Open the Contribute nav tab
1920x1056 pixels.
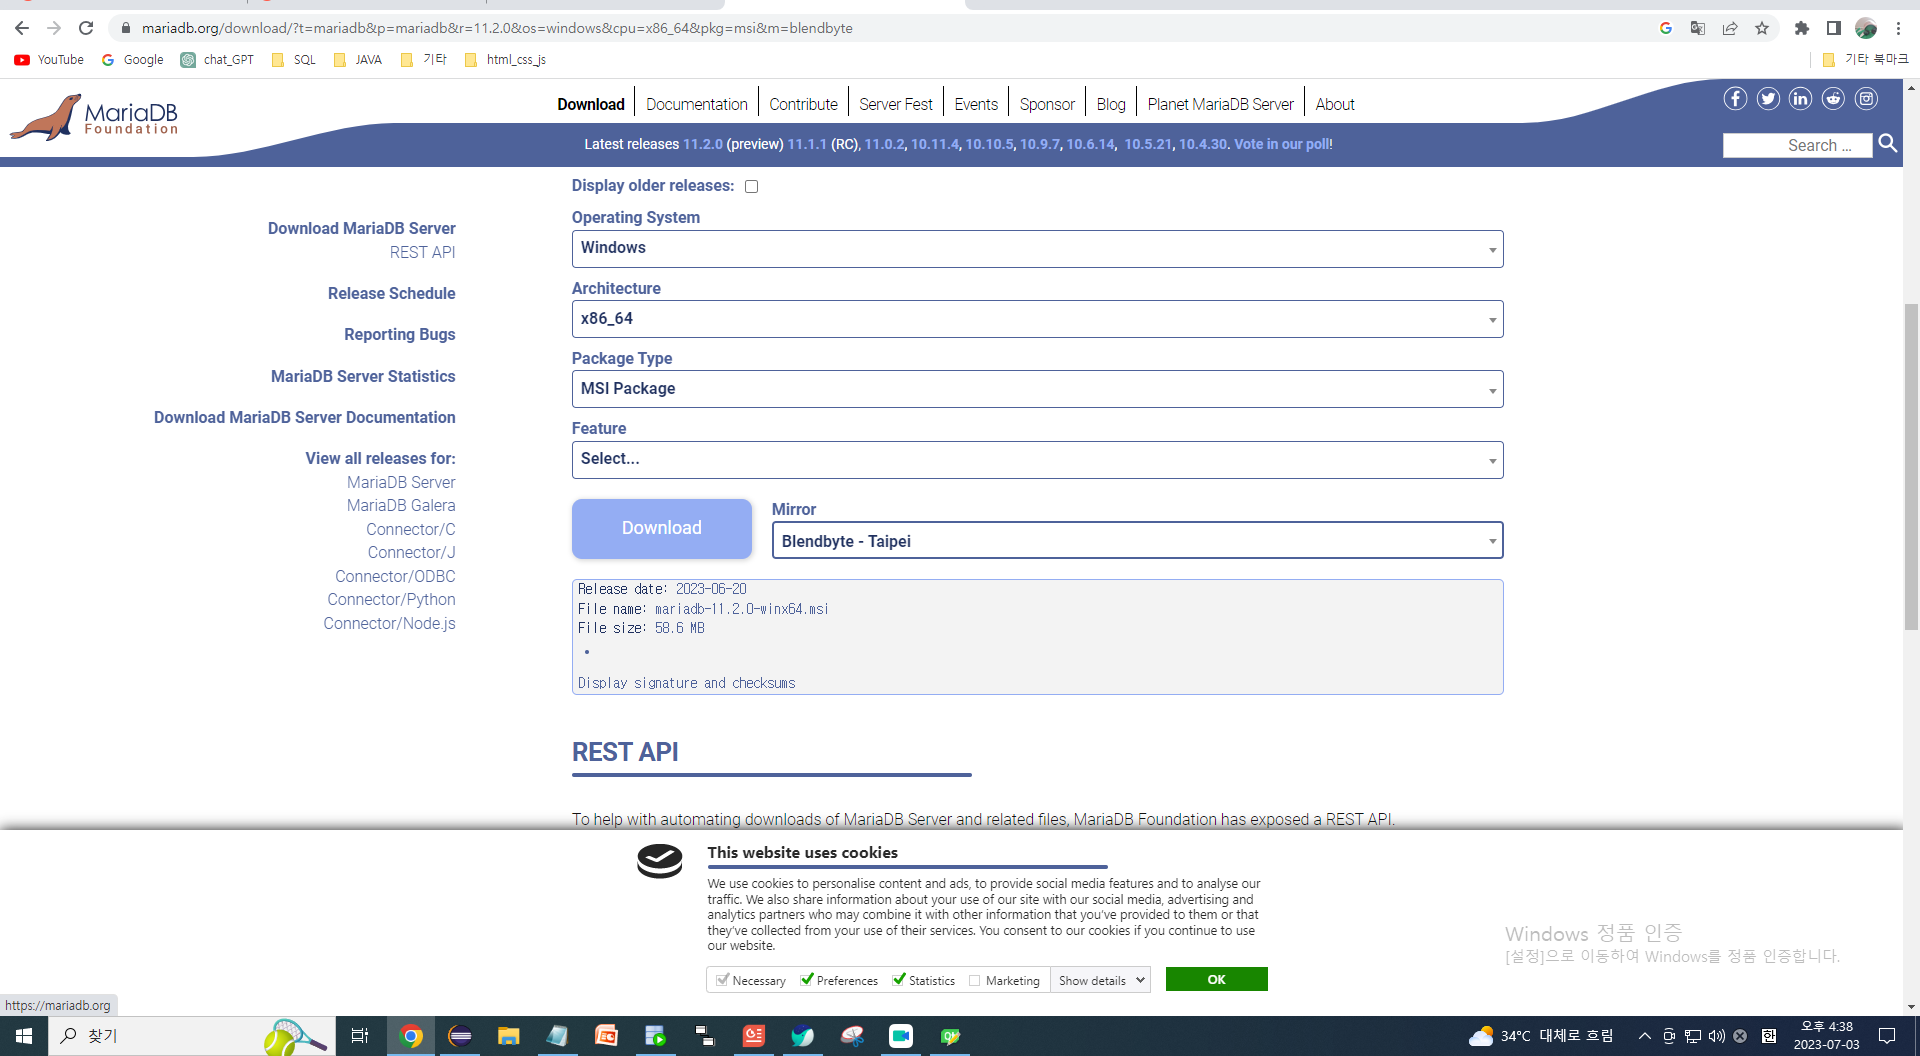(x=803, y=104)
